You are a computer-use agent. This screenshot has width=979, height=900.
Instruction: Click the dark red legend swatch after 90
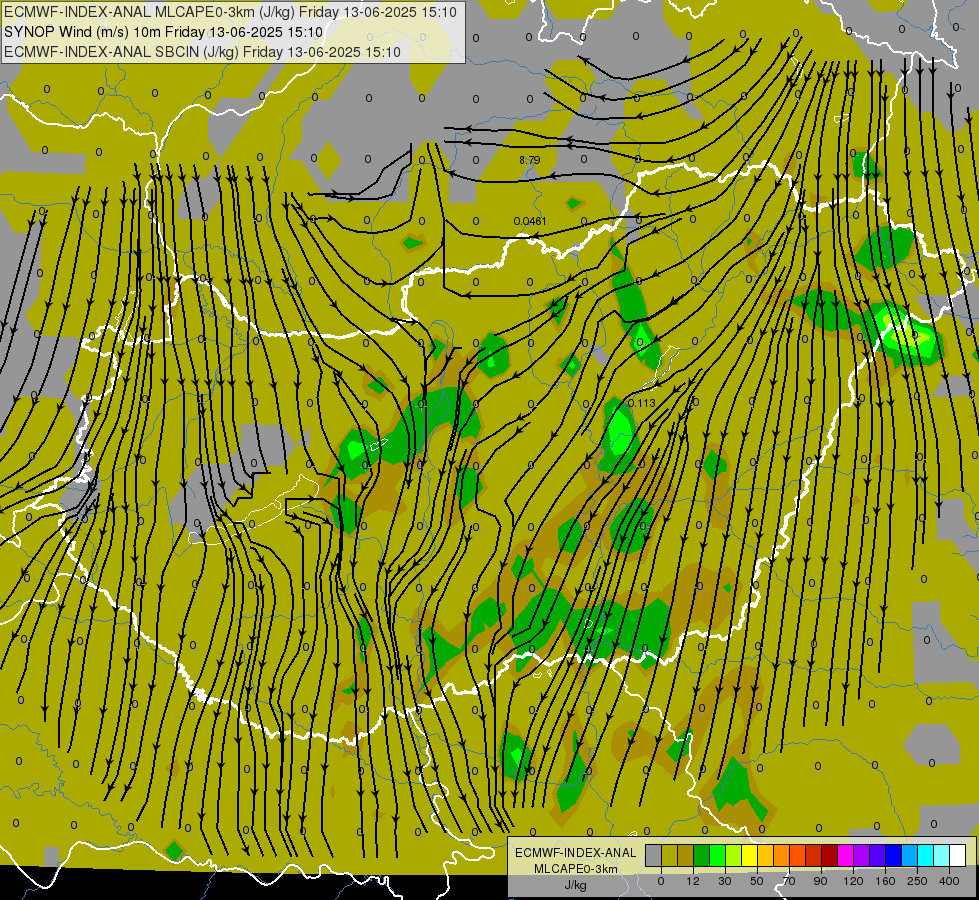pos(829,855)
